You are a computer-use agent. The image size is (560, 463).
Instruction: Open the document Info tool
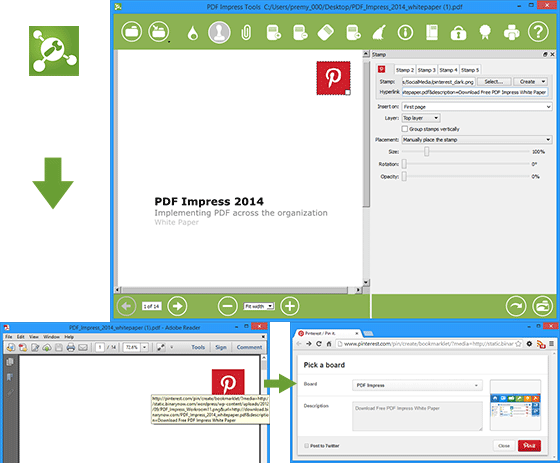pos(405,33)
